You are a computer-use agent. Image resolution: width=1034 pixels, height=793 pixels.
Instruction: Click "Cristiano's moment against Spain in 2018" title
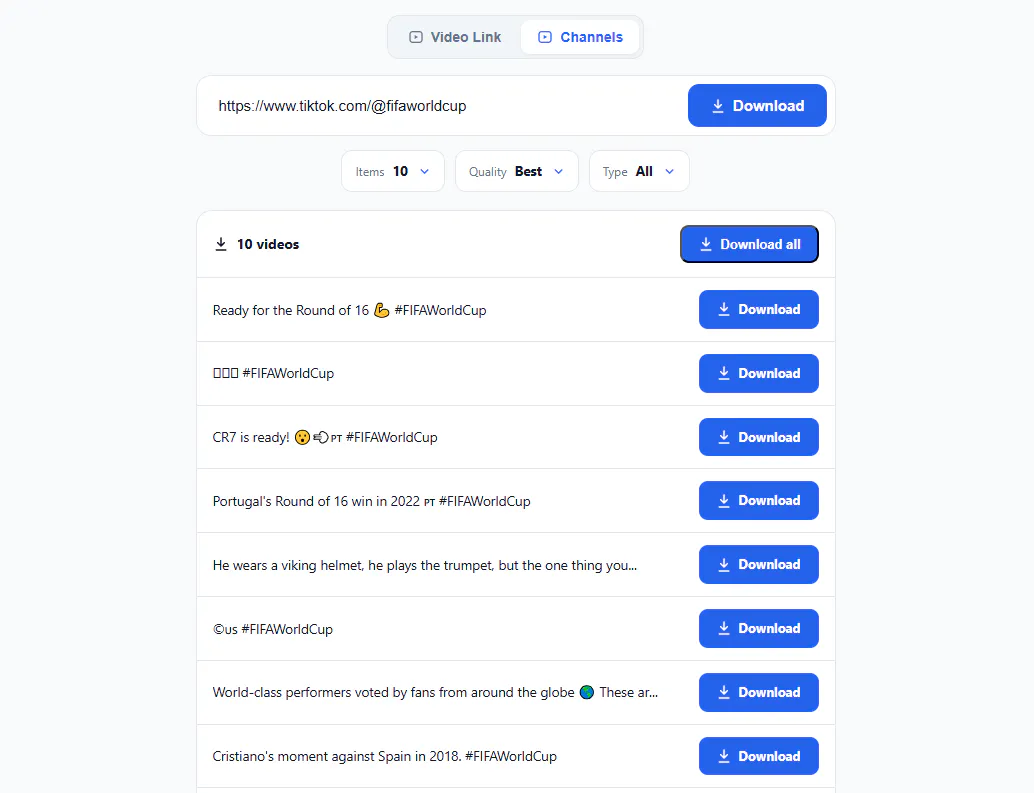pos(384,756)
